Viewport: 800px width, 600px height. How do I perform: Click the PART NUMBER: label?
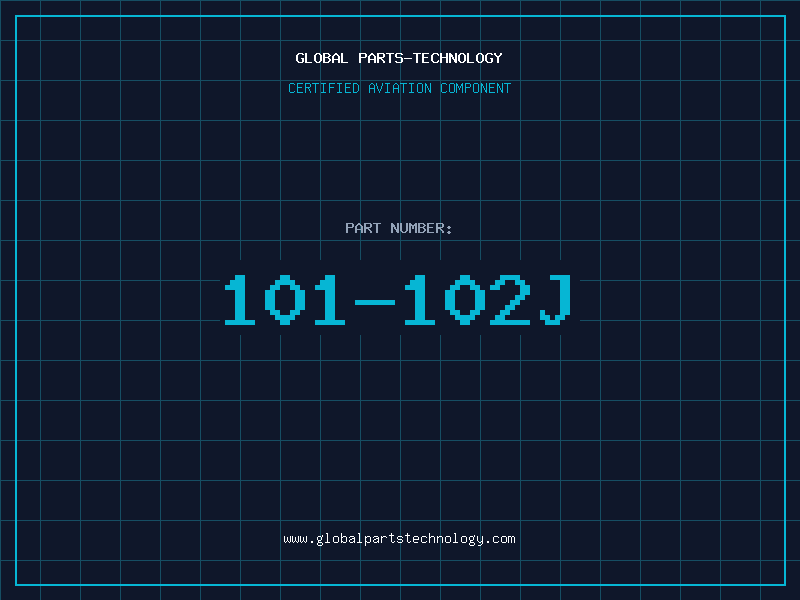[398, 228]
